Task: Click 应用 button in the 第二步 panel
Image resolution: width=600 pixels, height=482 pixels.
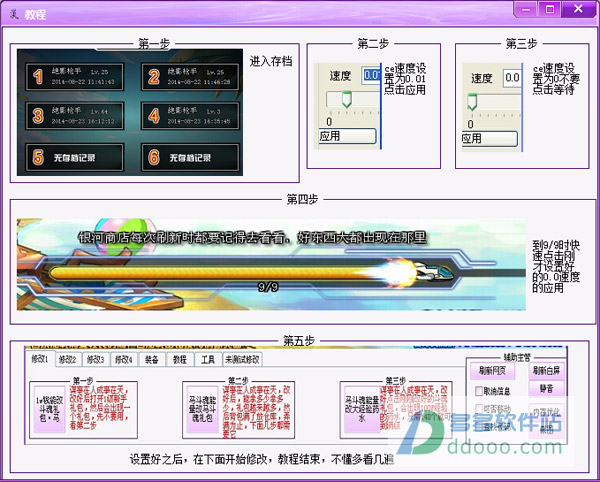Action: pos(347,136)
